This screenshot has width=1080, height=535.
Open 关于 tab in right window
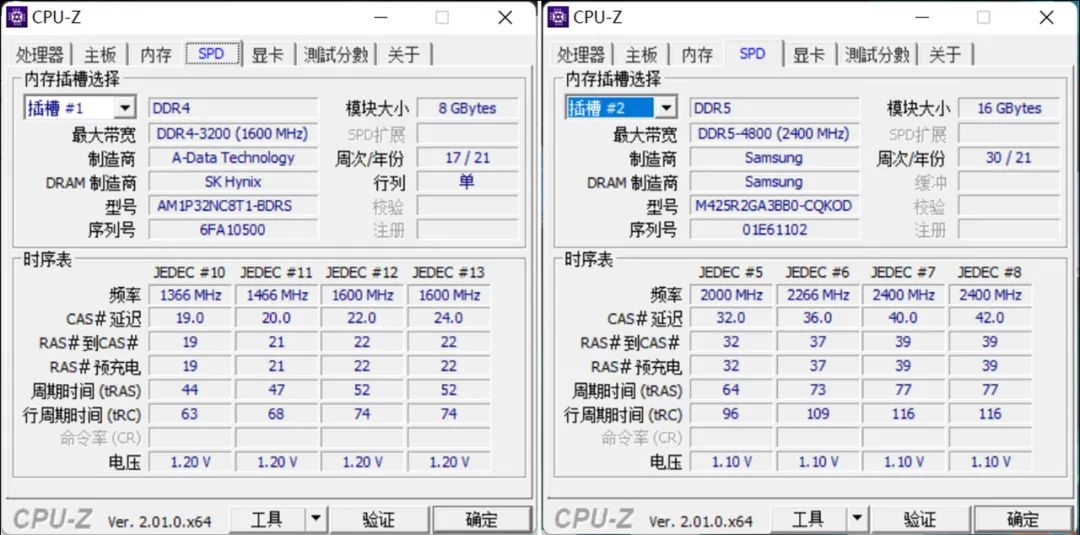coord(945,55)
